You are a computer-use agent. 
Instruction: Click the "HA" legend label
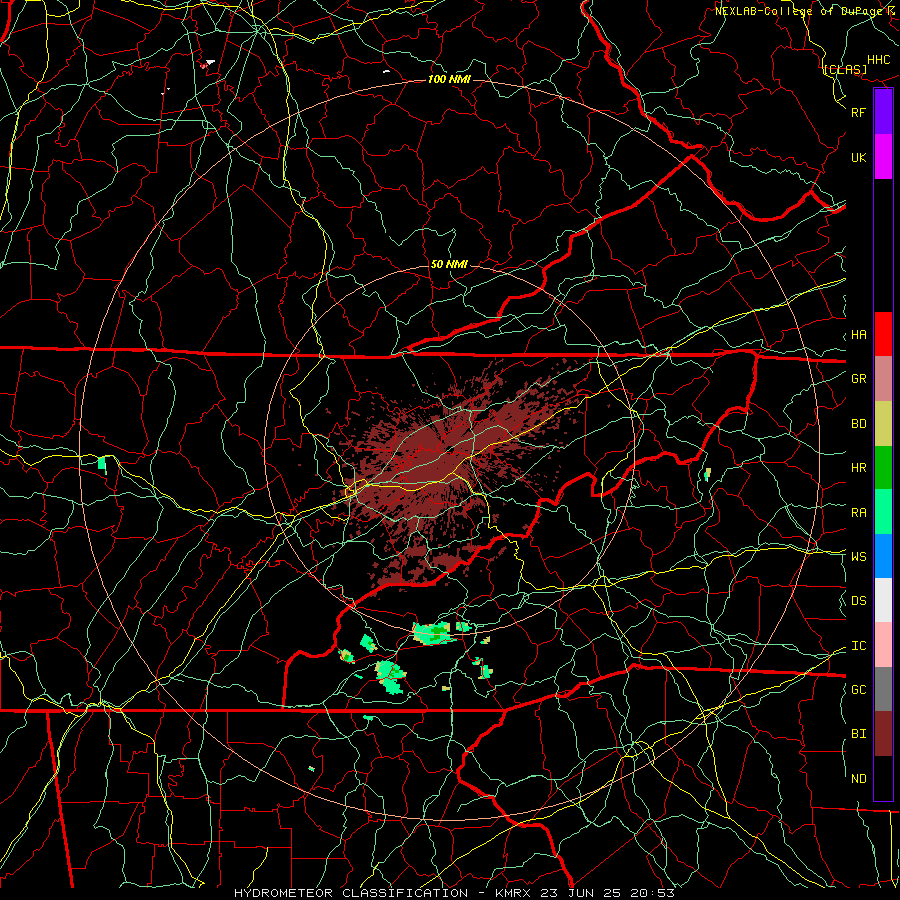pos(858,335)
